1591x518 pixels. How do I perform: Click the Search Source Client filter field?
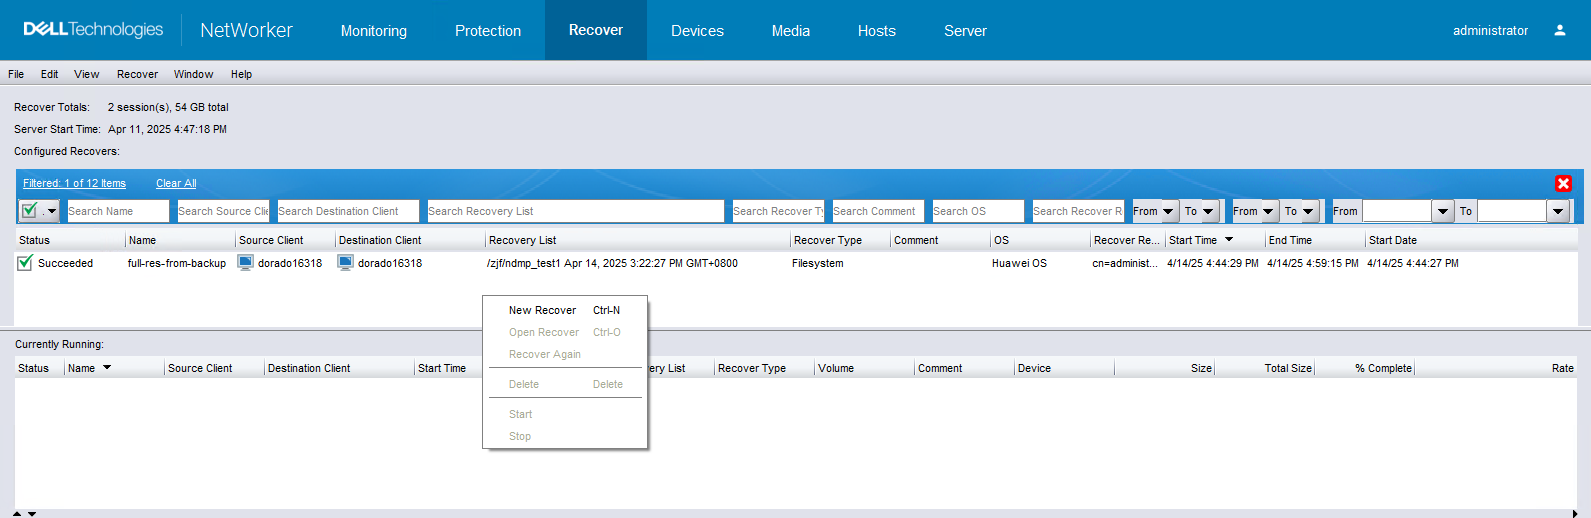[223, 211]
